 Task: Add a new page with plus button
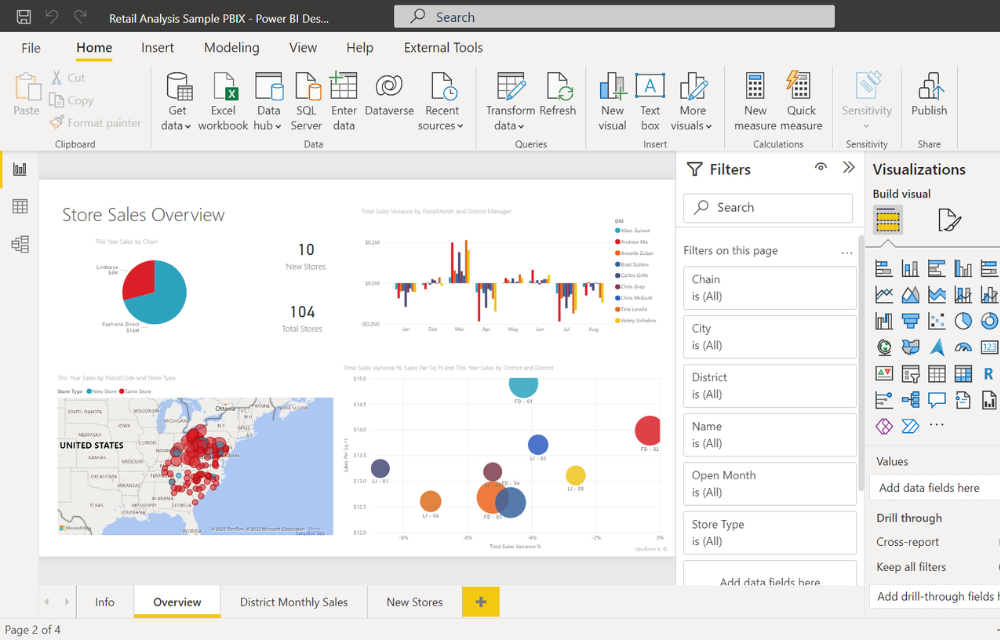481,602
